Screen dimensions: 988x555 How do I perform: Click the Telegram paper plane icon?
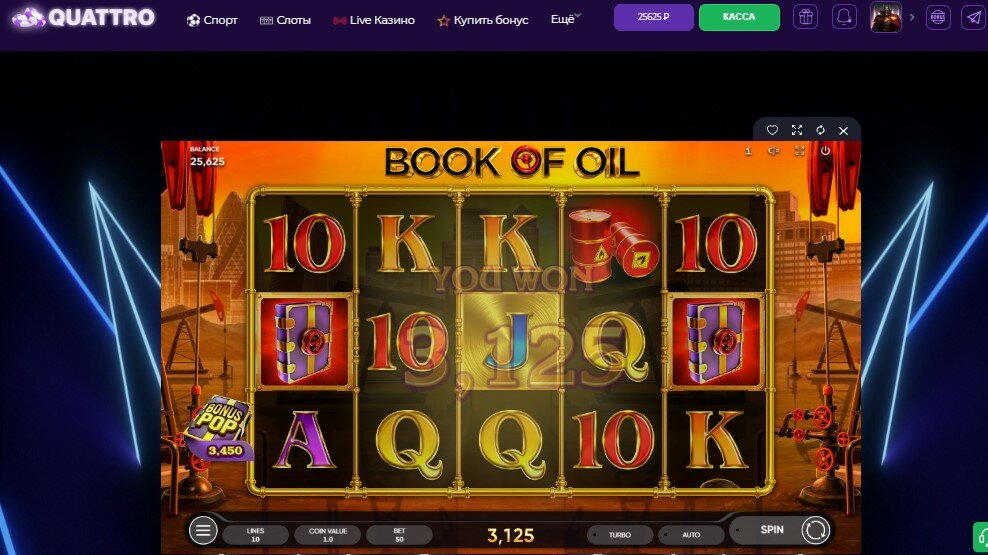pyautogui.click(x=974, y=17)
